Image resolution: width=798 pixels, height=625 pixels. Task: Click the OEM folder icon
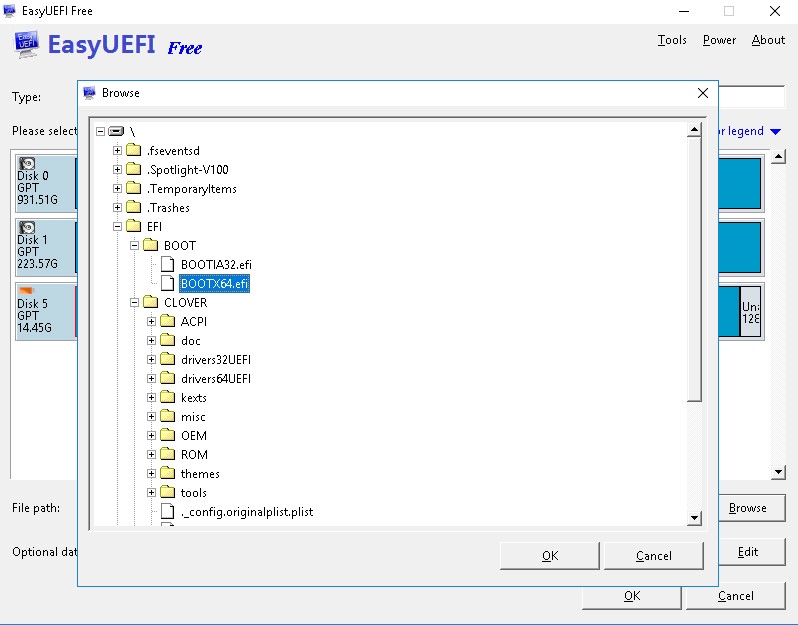167,435
